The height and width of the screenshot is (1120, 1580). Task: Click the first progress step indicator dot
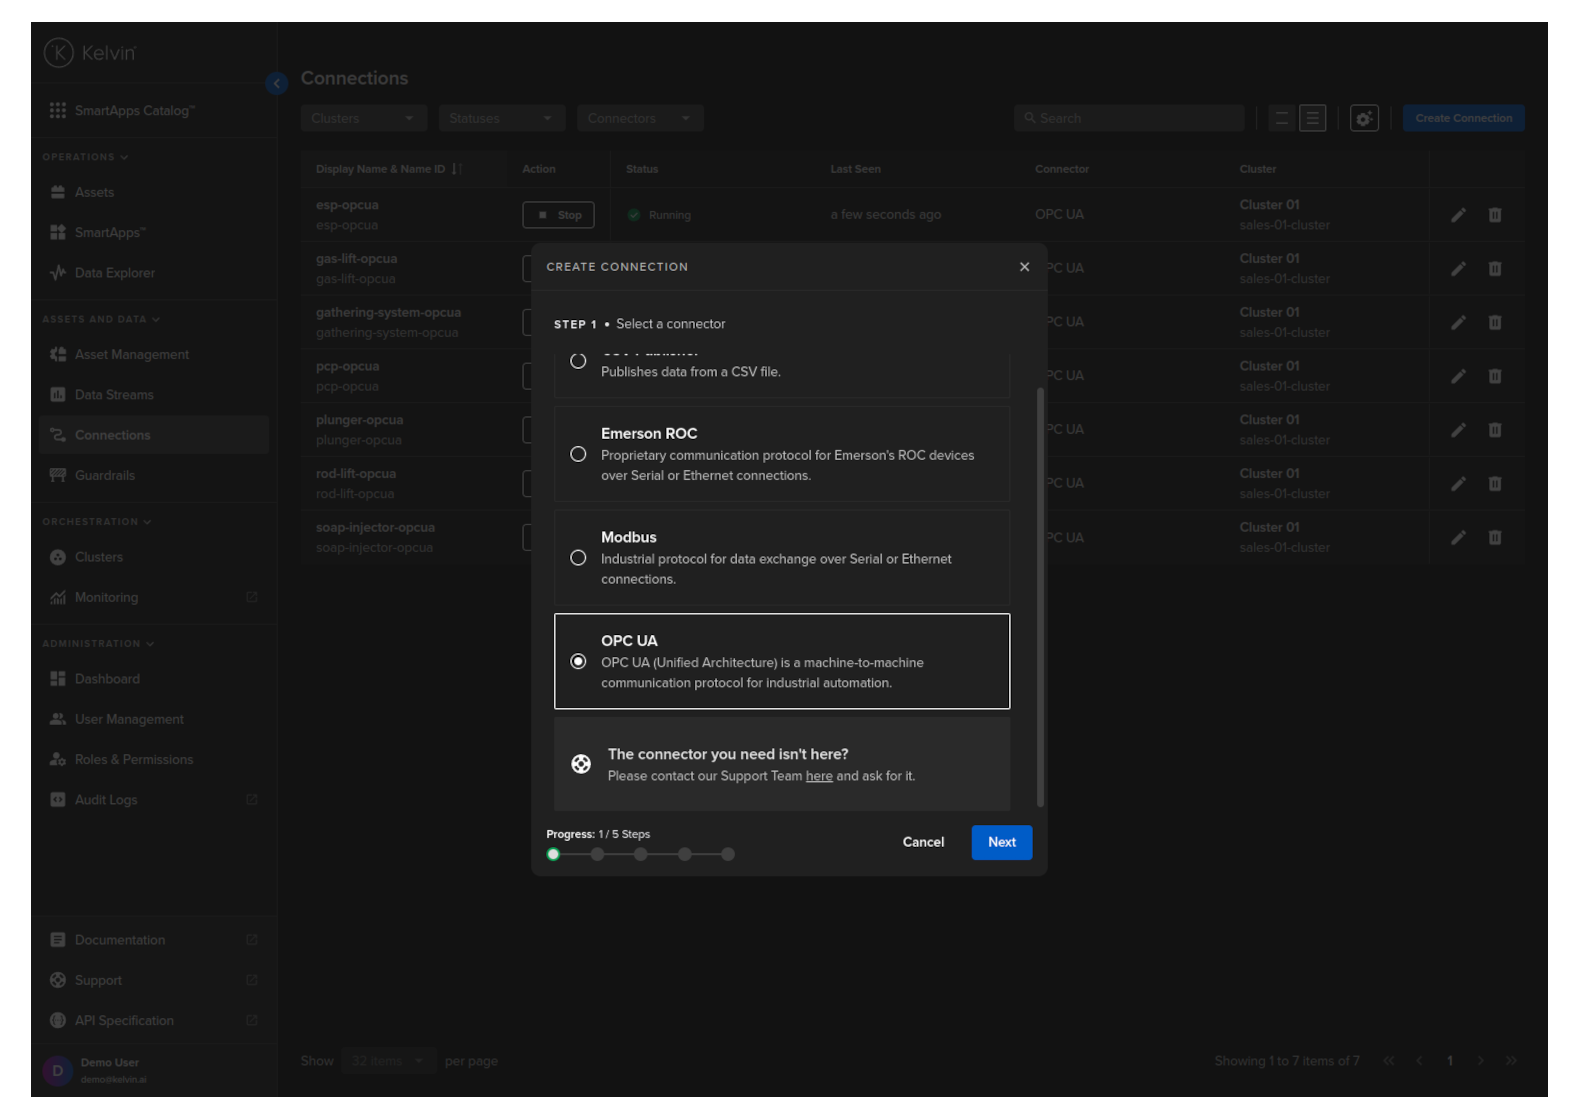pos(553,854)
